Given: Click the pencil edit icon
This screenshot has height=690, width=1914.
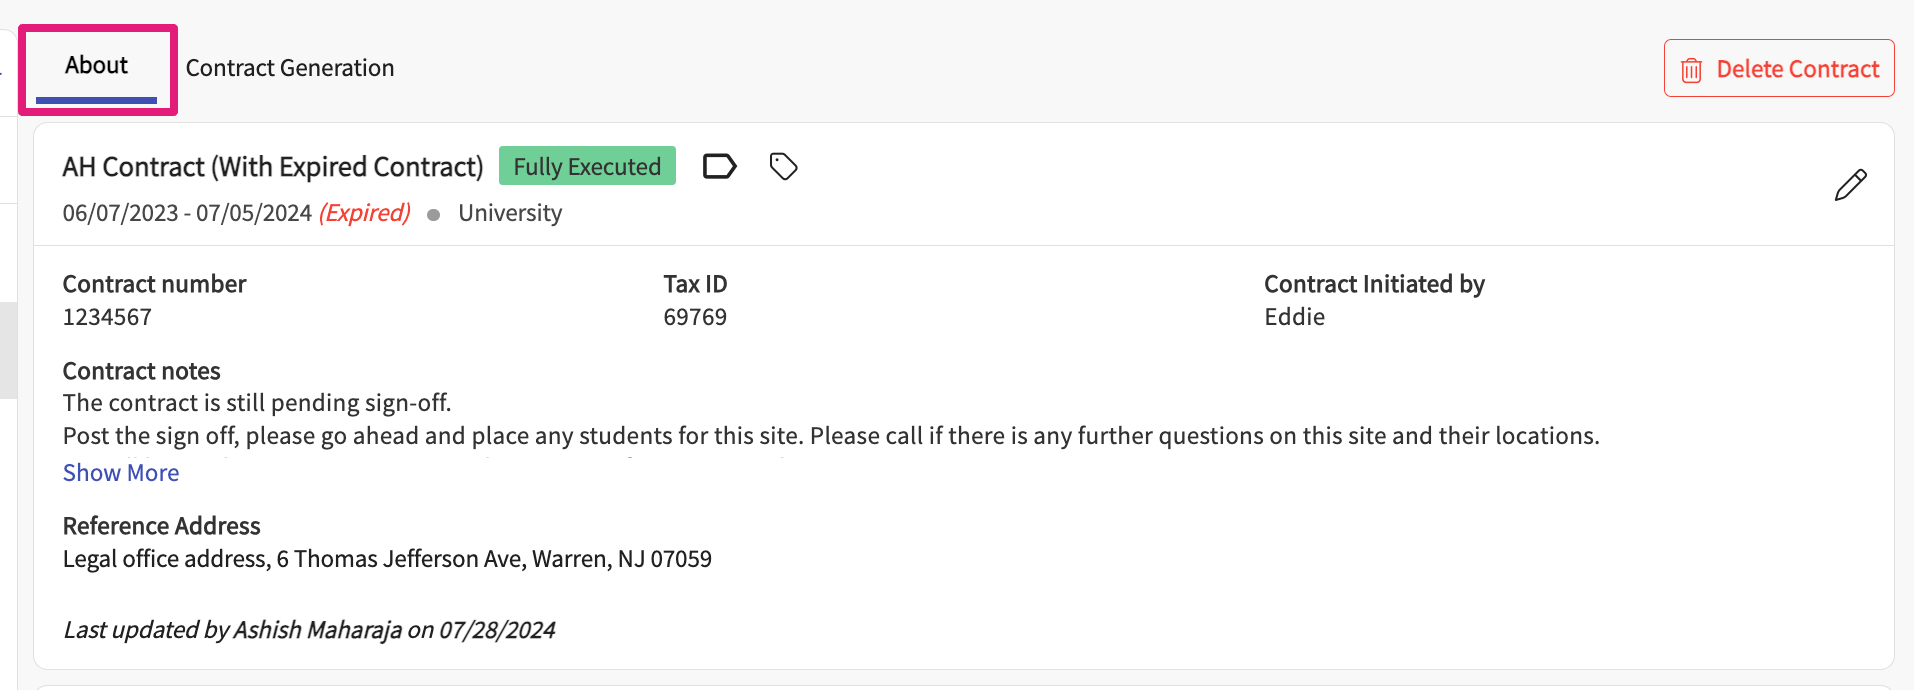Looking at the screenshot, I should (1850, 185).
